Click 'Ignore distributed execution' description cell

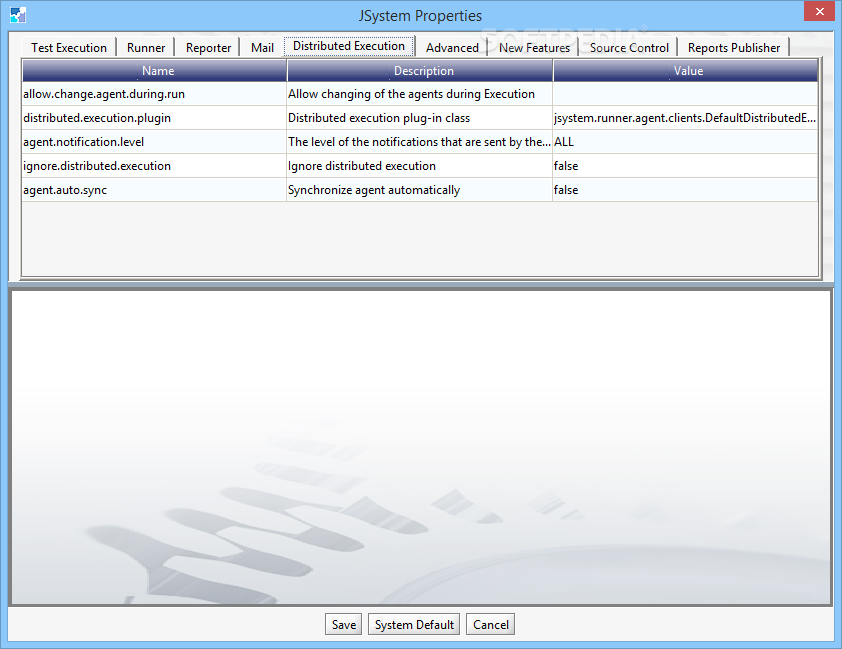tap(419, 166)
